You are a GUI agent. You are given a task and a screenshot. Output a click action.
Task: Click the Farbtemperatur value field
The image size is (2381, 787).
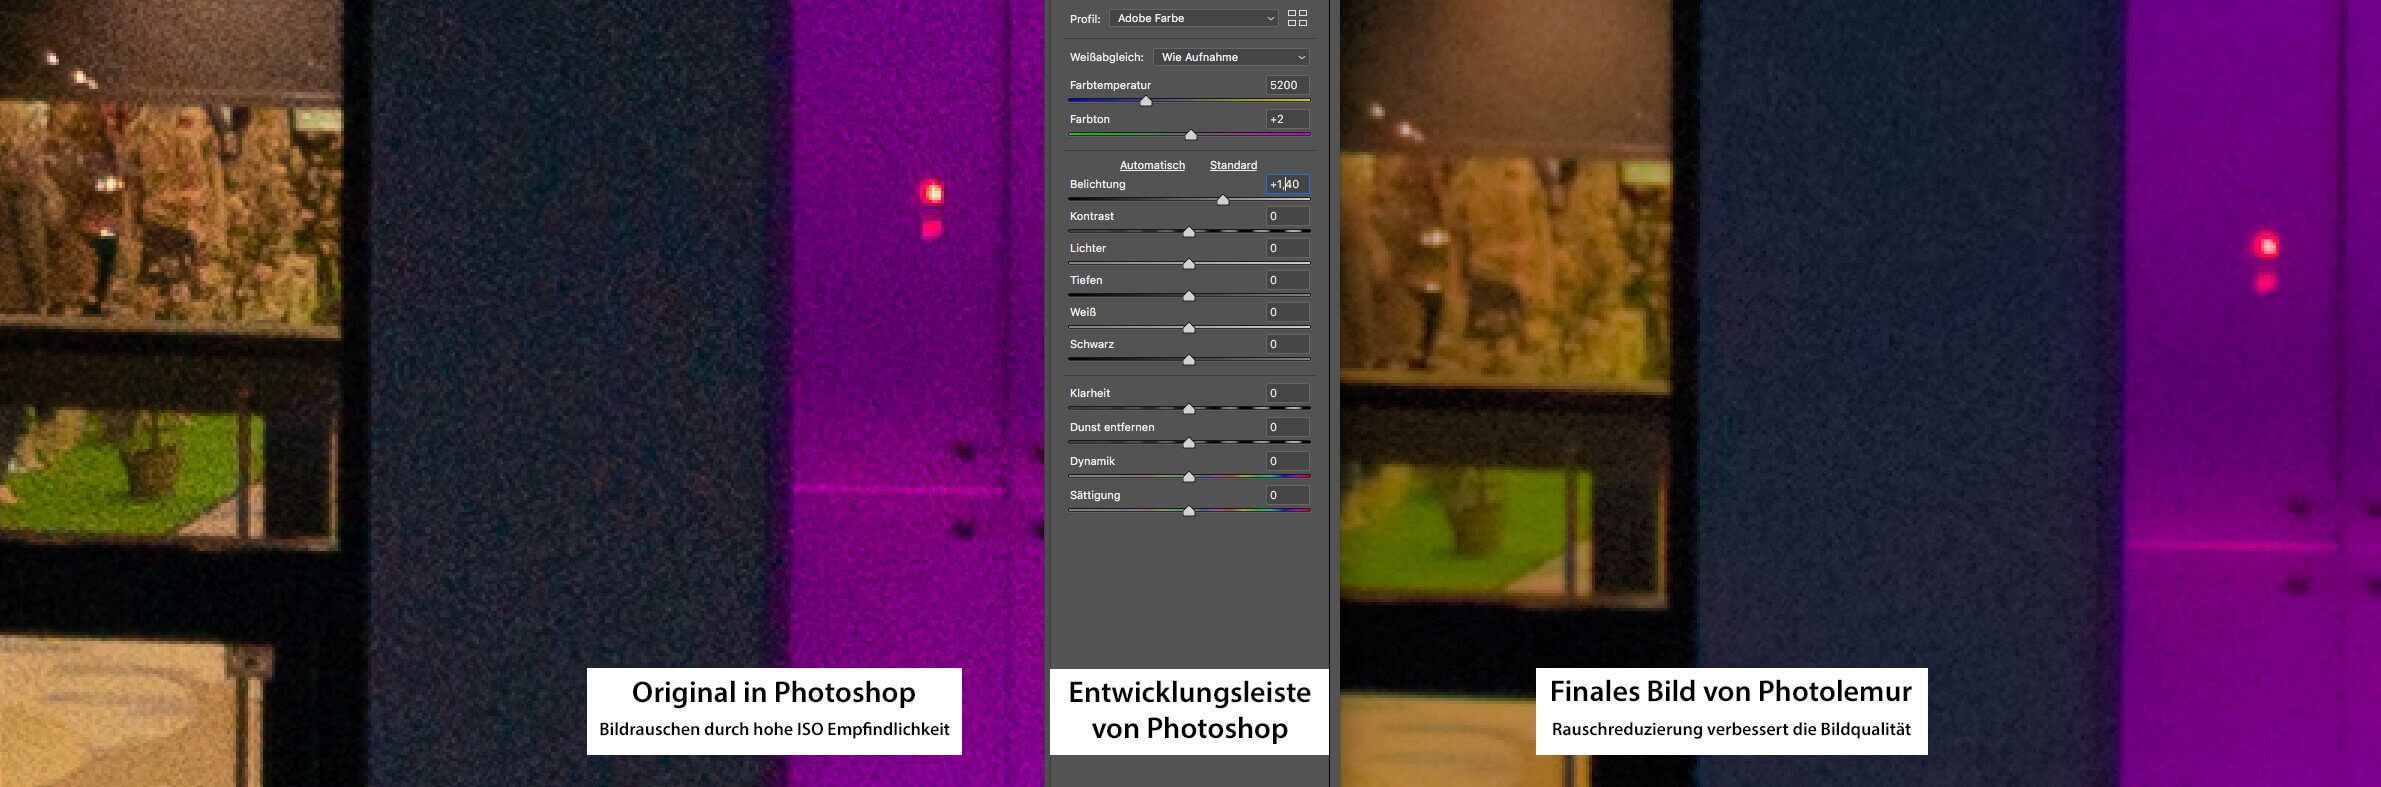click(1286, 85)
